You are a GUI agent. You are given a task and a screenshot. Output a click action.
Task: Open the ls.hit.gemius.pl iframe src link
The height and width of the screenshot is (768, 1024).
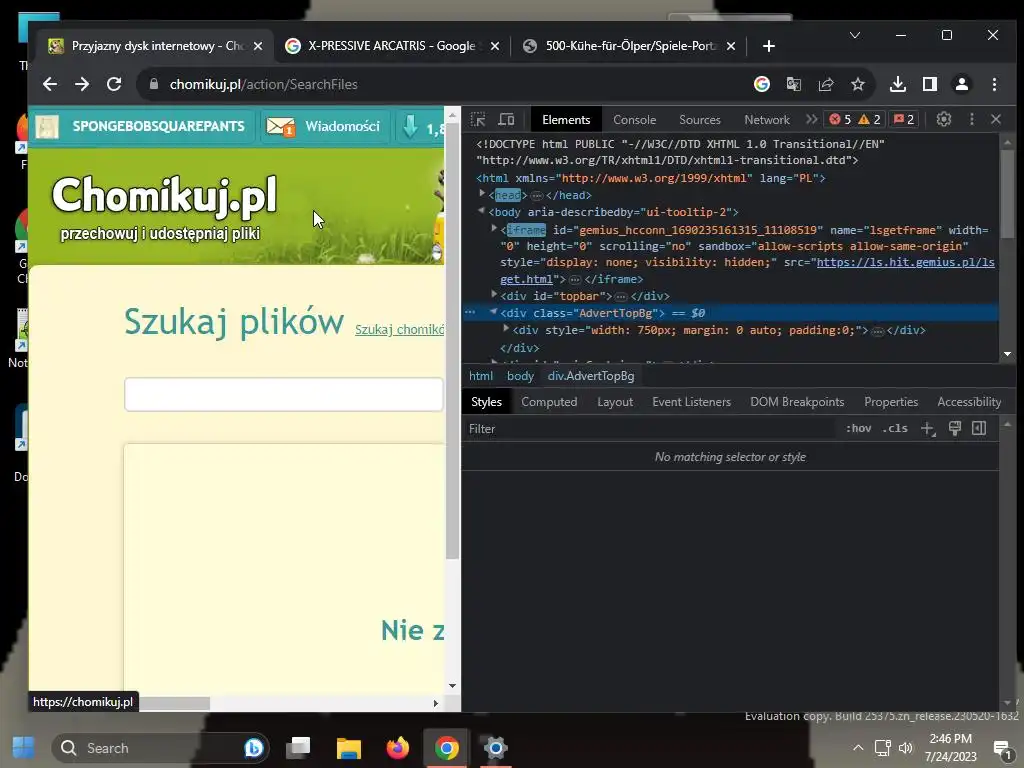click(905, 263)
